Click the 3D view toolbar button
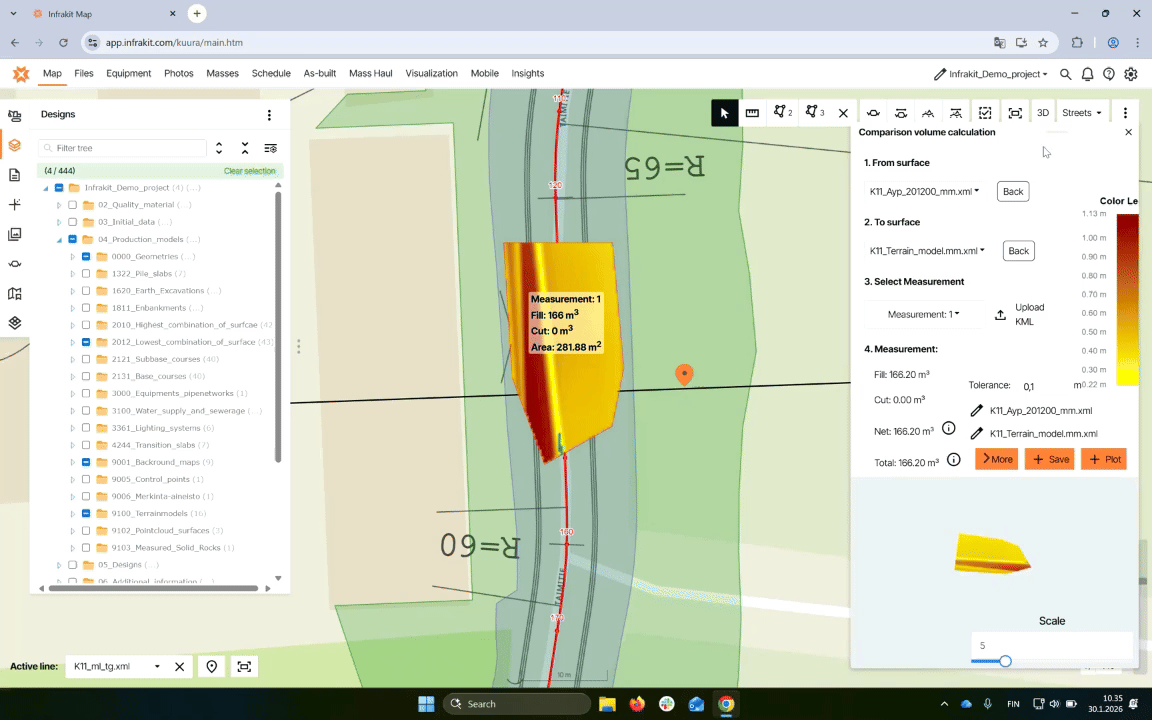The image size is (1152, 720). pos(1042,113)
